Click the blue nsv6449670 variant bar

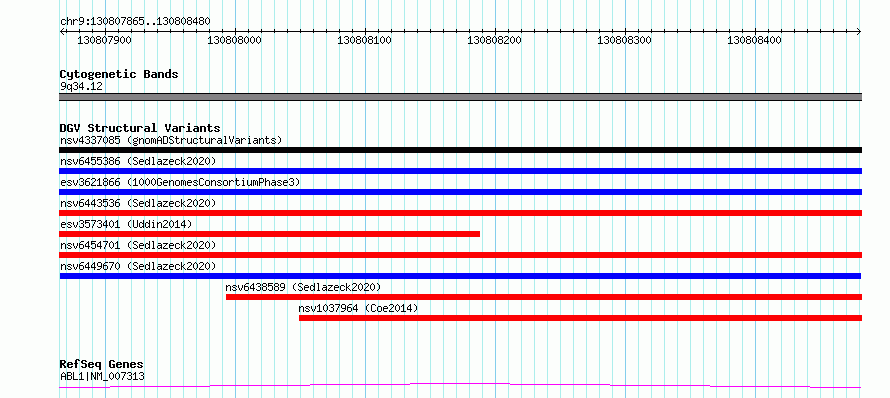(x=460, y=276)
